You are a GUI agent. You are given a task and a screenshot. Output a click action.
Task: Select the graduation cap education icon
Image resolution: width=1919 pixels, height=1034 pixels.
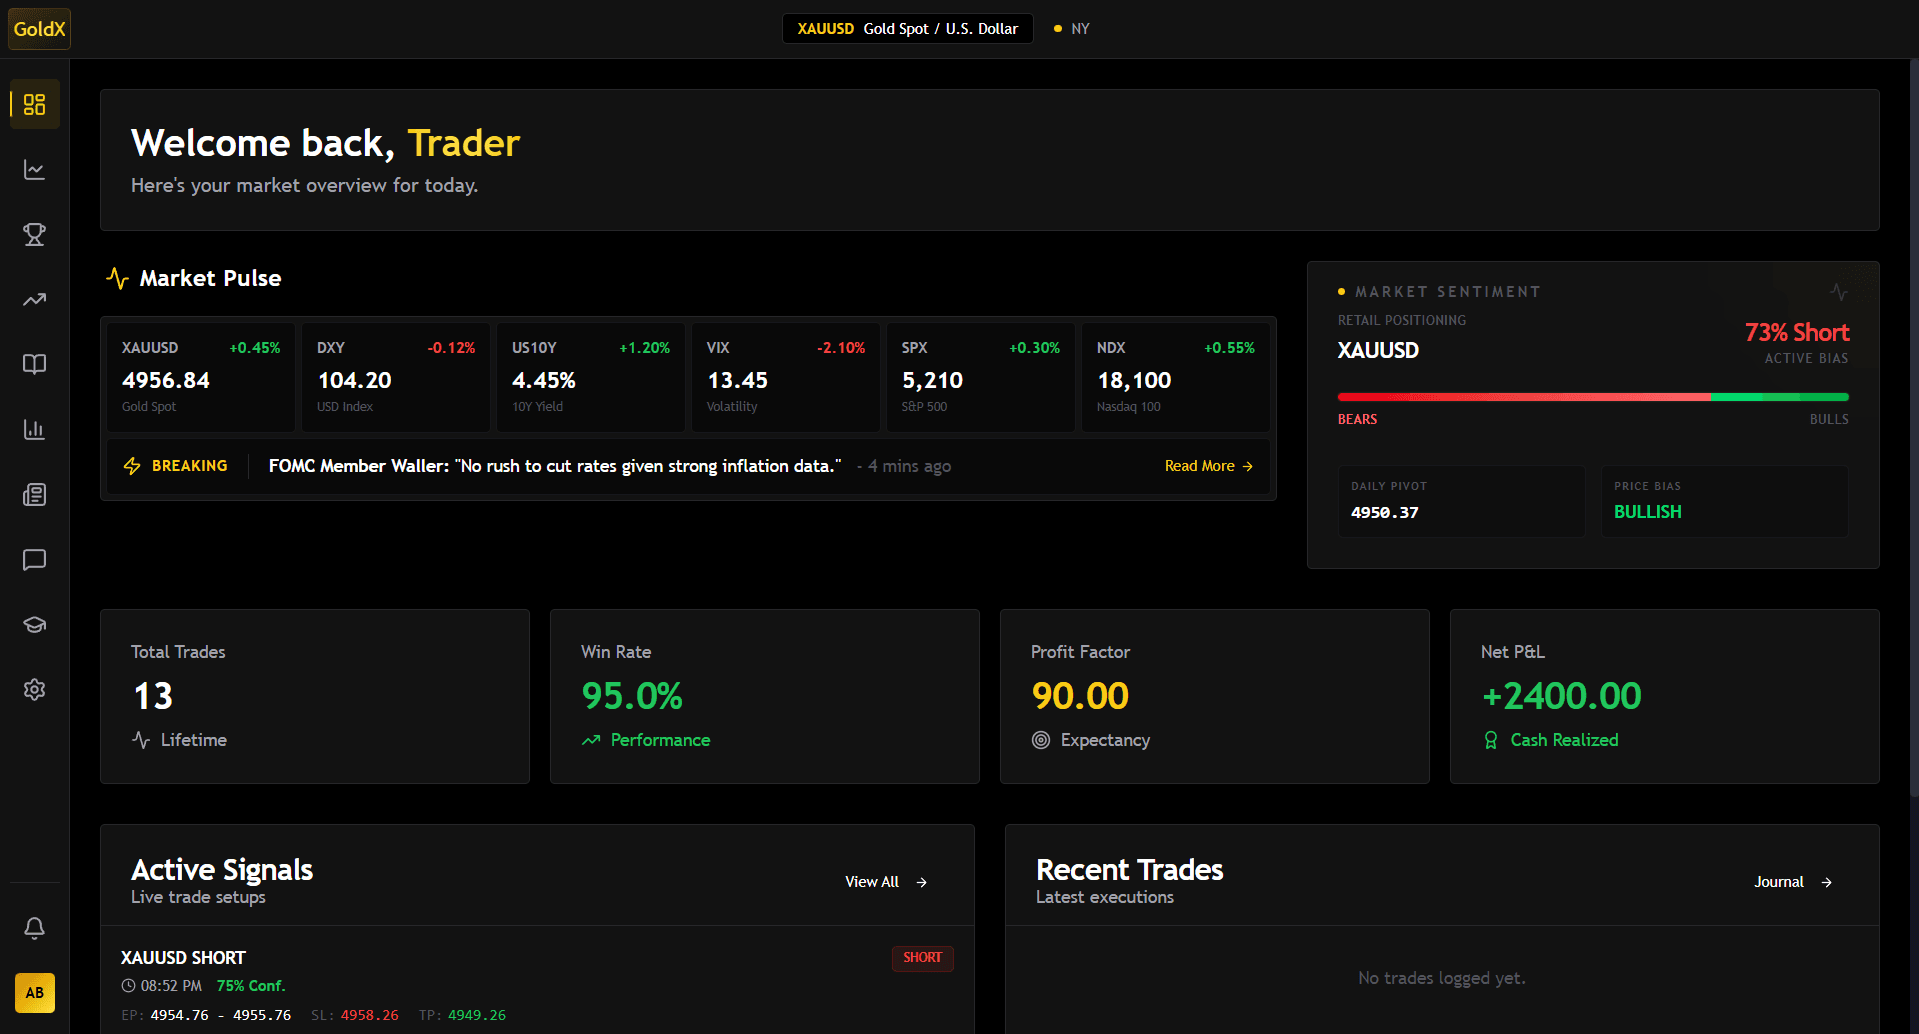pyautogui.click(x=34, y=624)
